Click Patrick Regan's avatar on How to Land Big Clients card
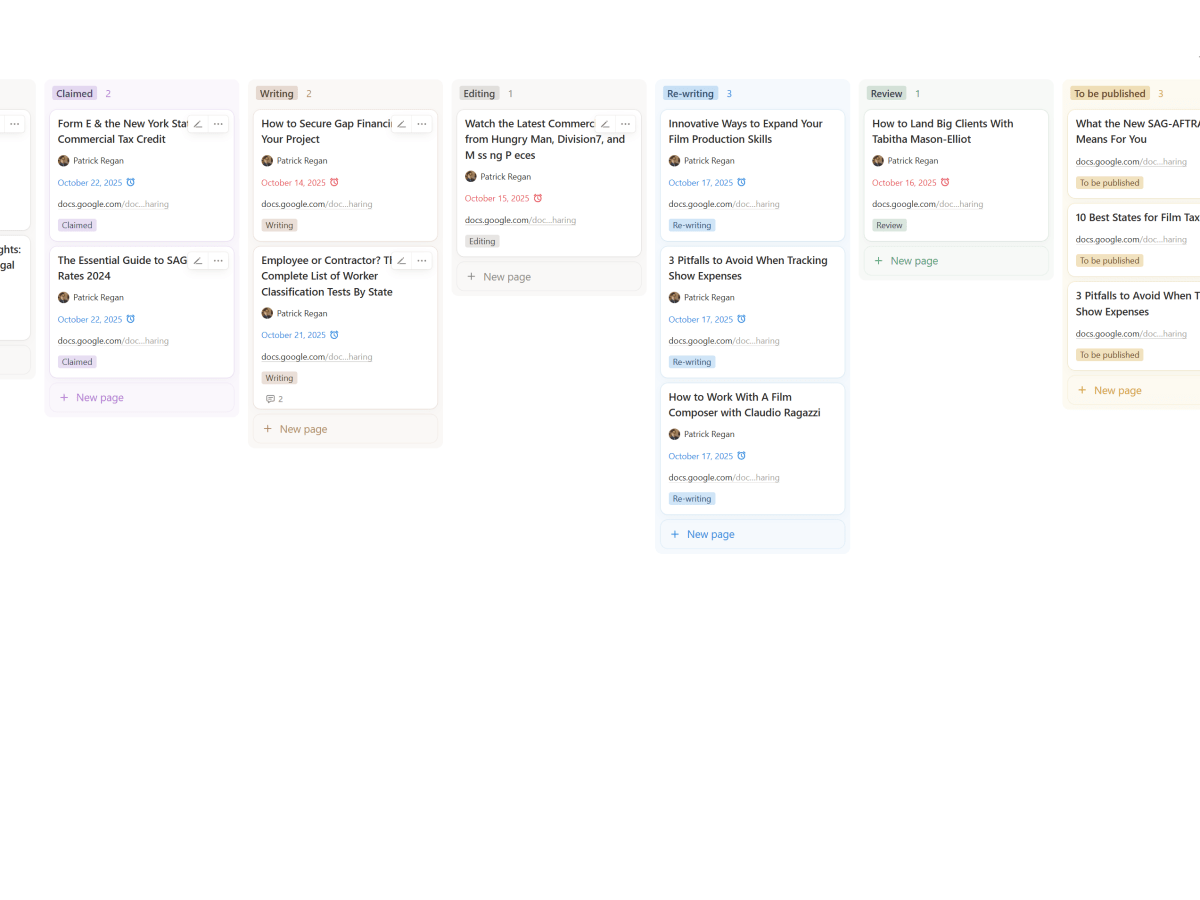Image resolution: width=1200 pixels, height=900 pixels. tap(877, 160)
